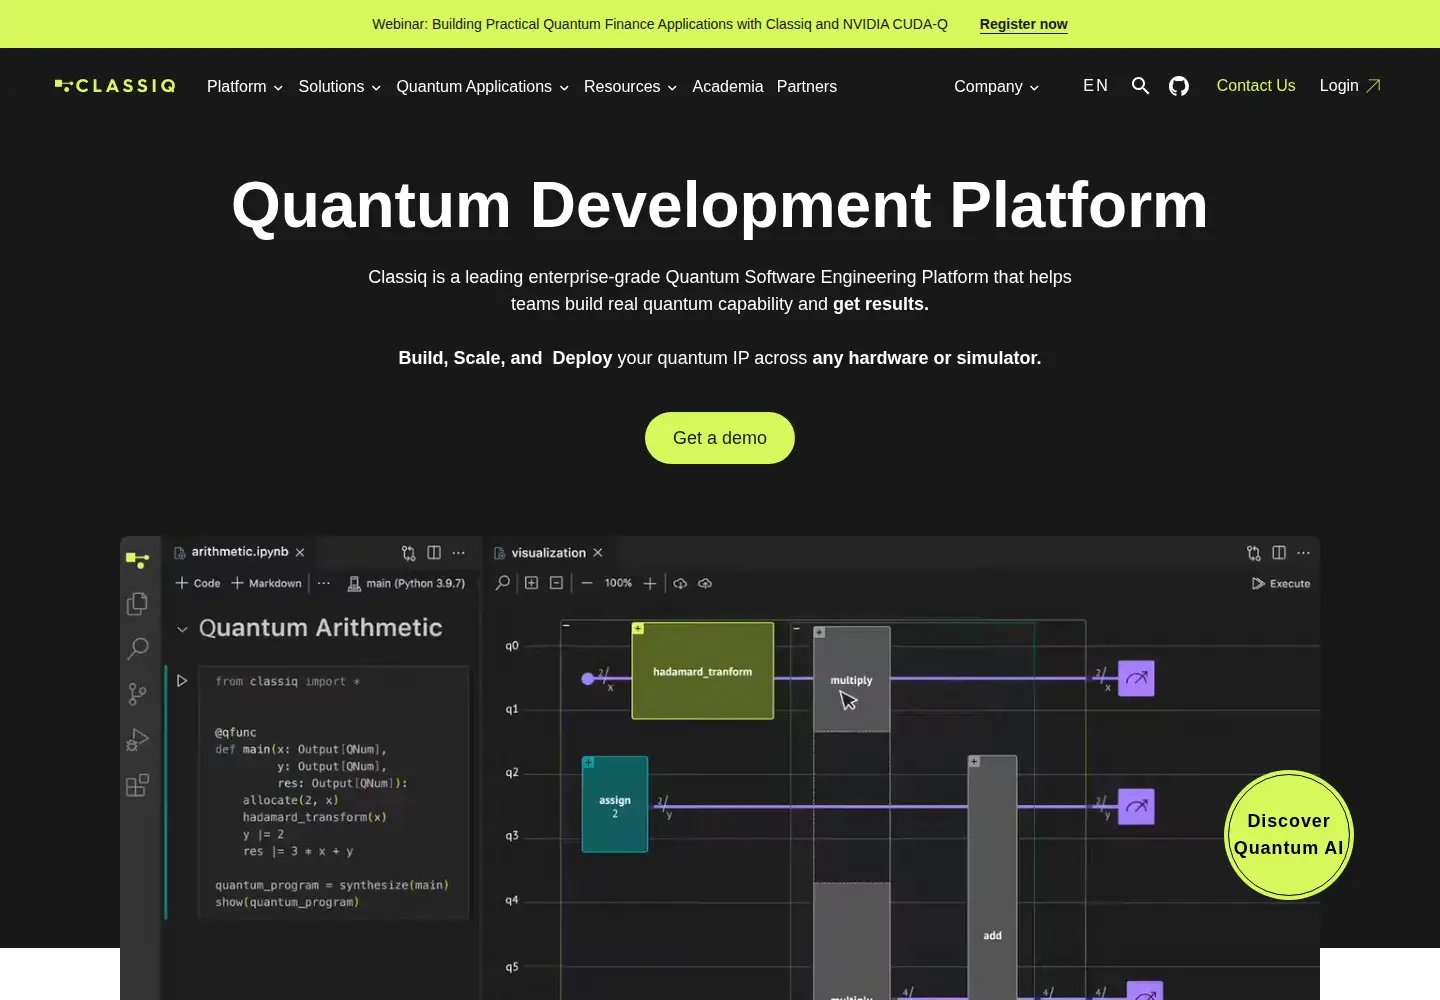Click the sidebar search icon in IDE preview
Viewport: 1440px width, 1000px height.
[x=138, y=649]
